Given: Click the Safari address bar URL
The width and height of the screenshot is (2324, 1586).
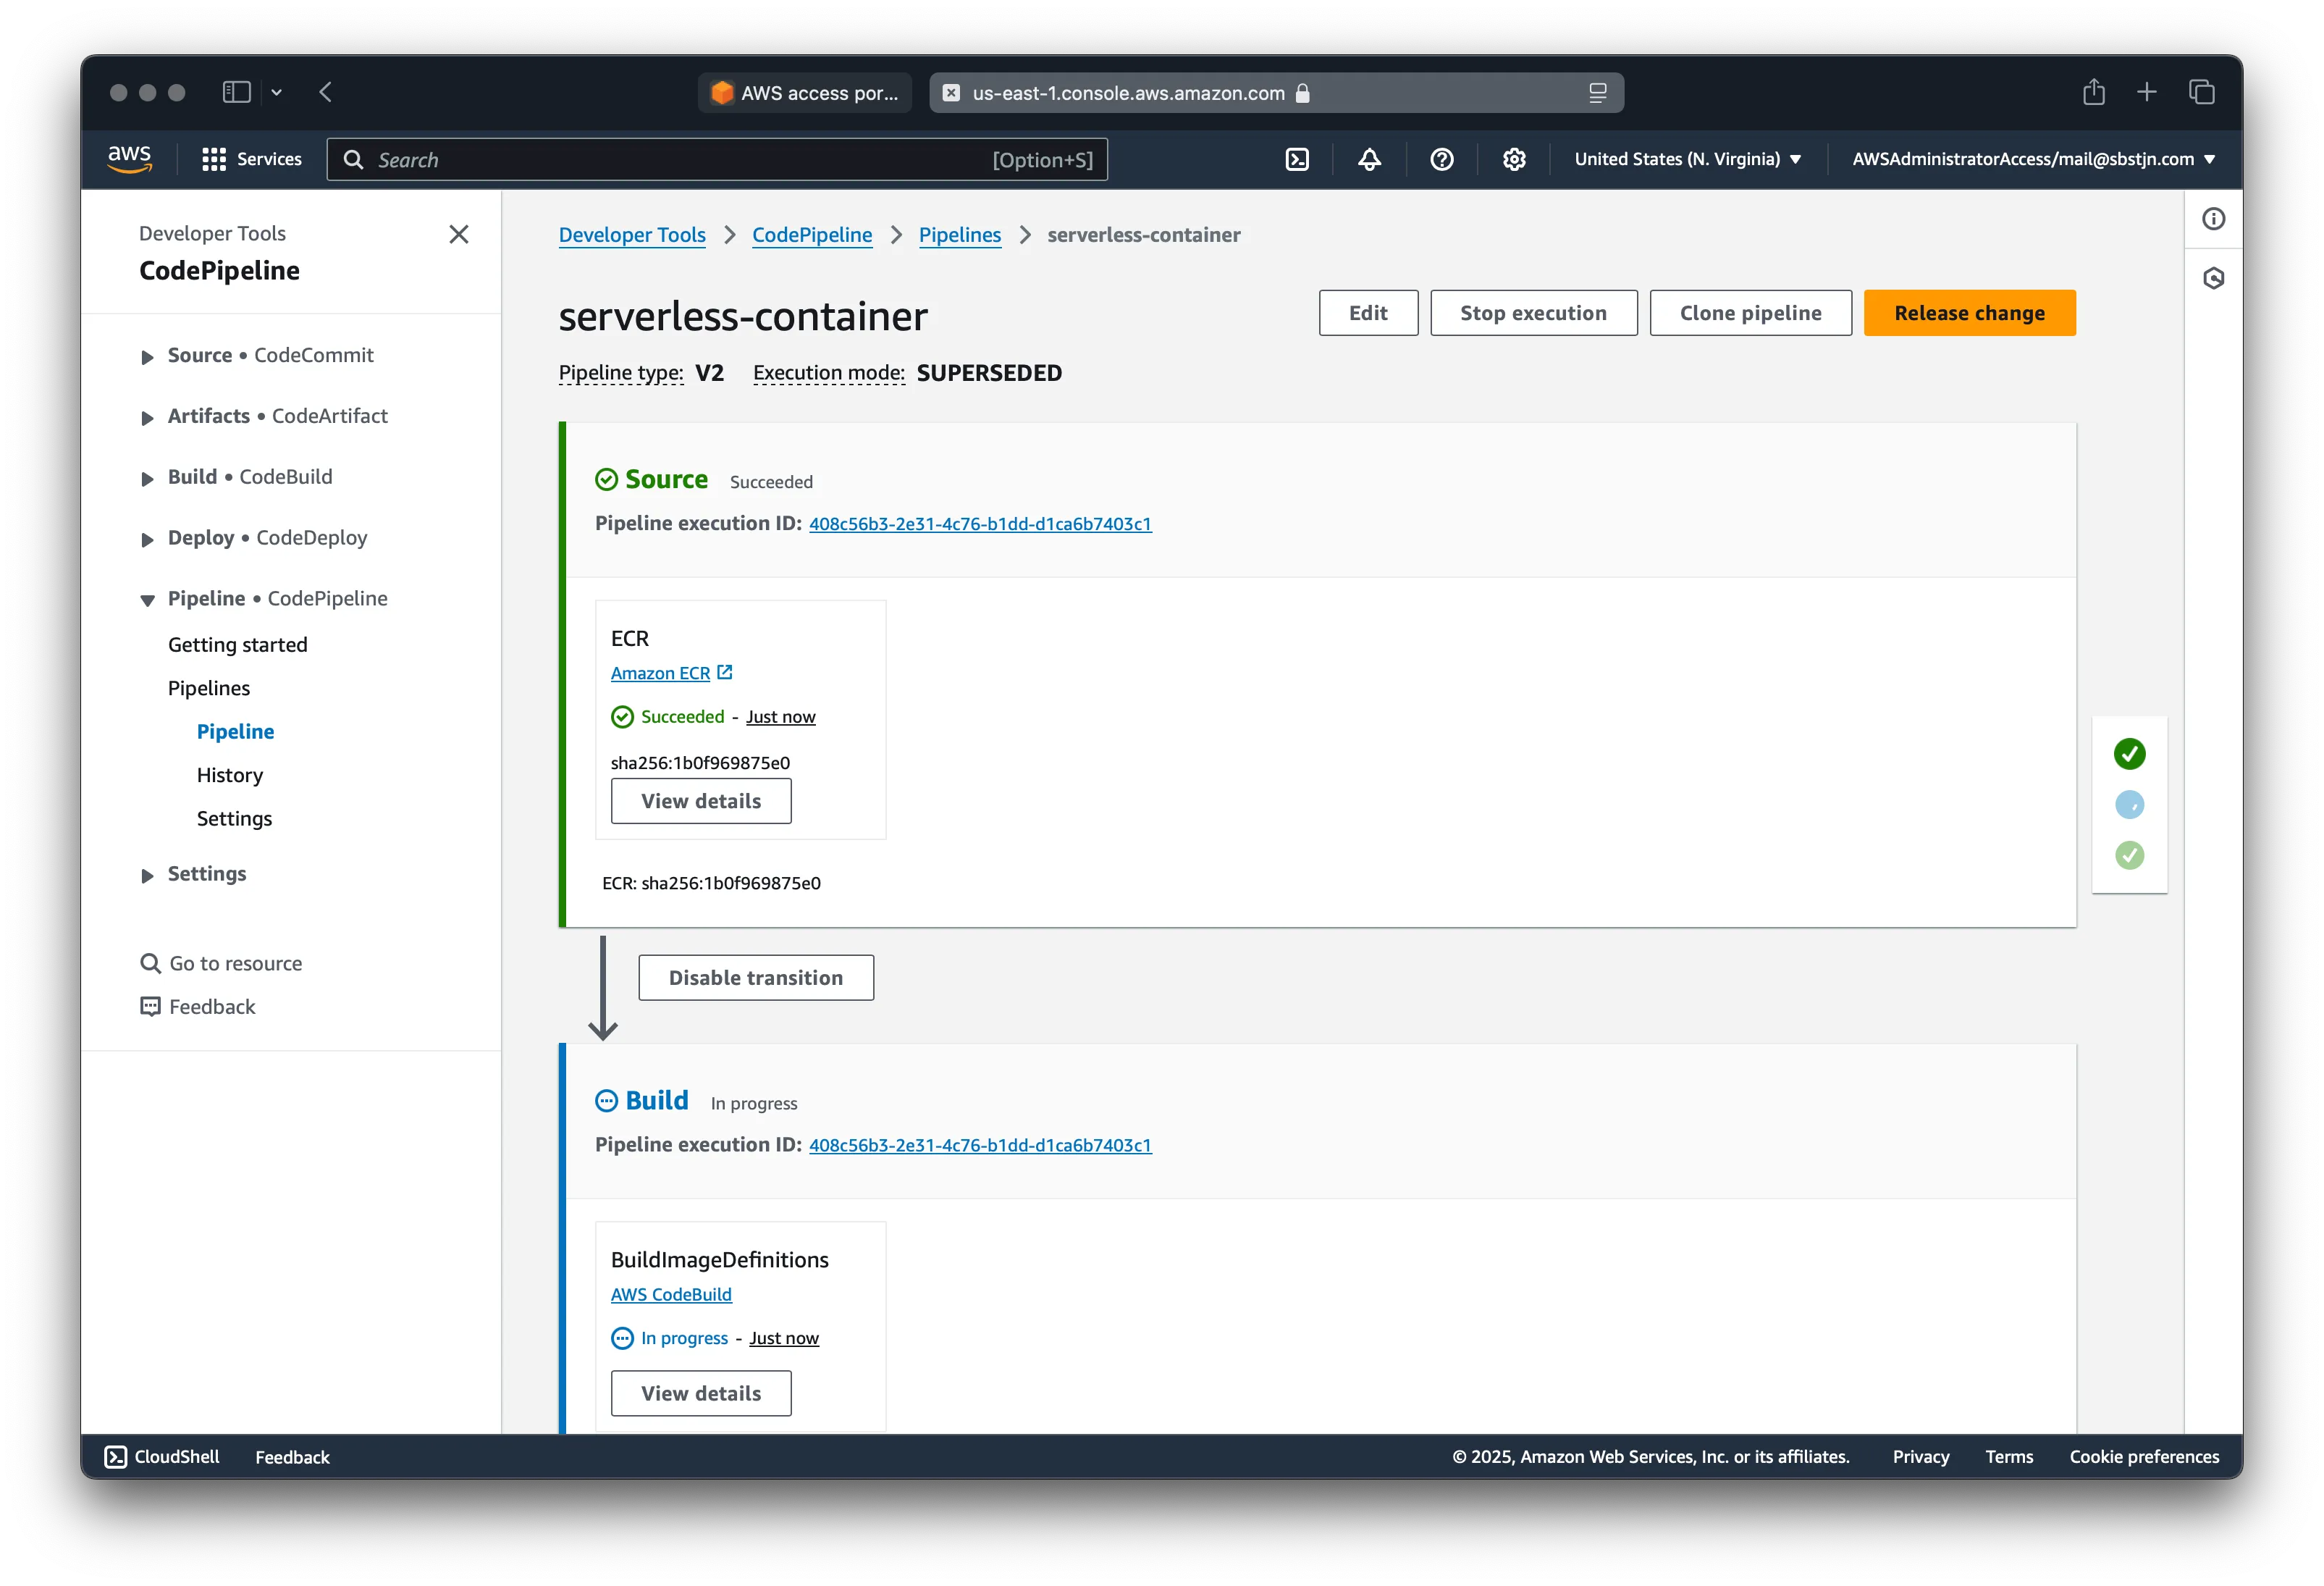Looking at the screenshot, I should (x=1129, y=93).
